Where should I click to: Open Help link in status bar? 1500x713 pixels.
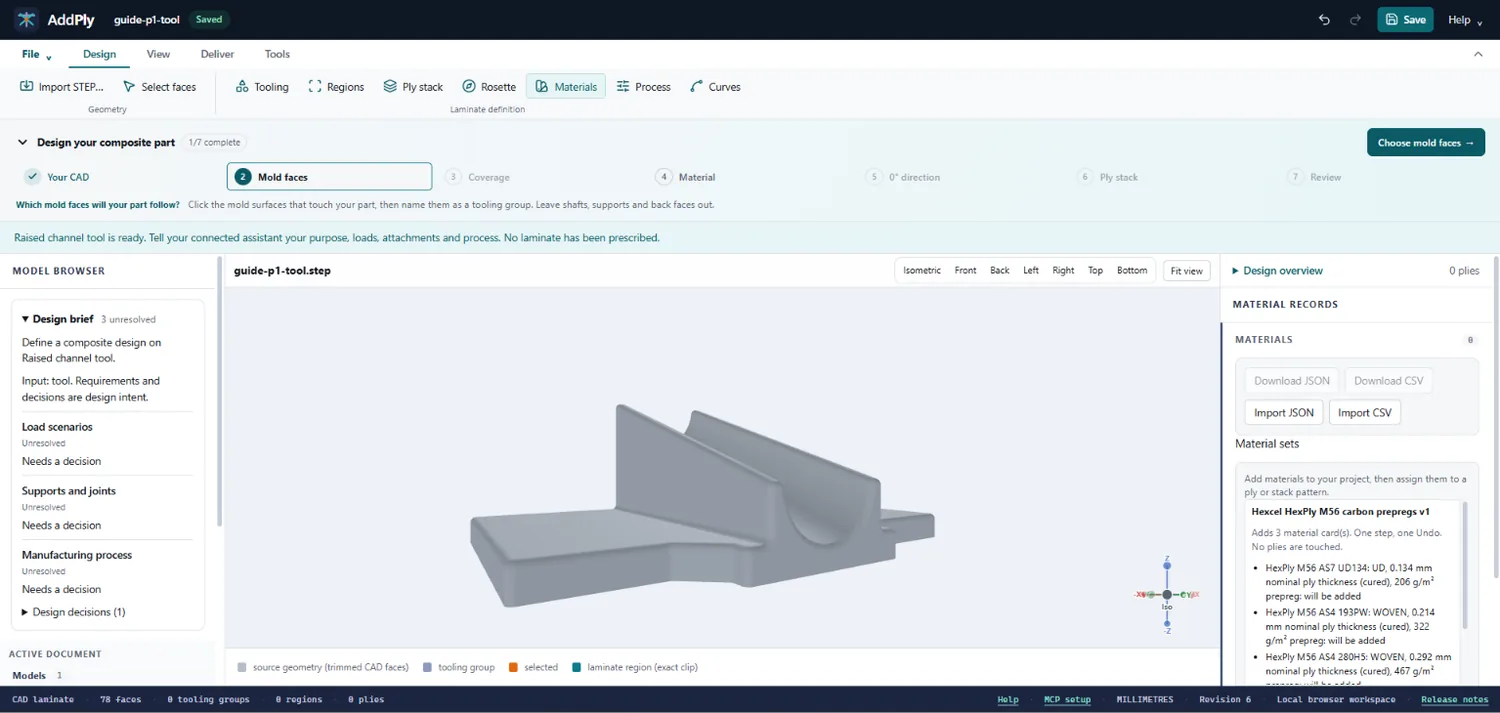tap(1008, 700)
